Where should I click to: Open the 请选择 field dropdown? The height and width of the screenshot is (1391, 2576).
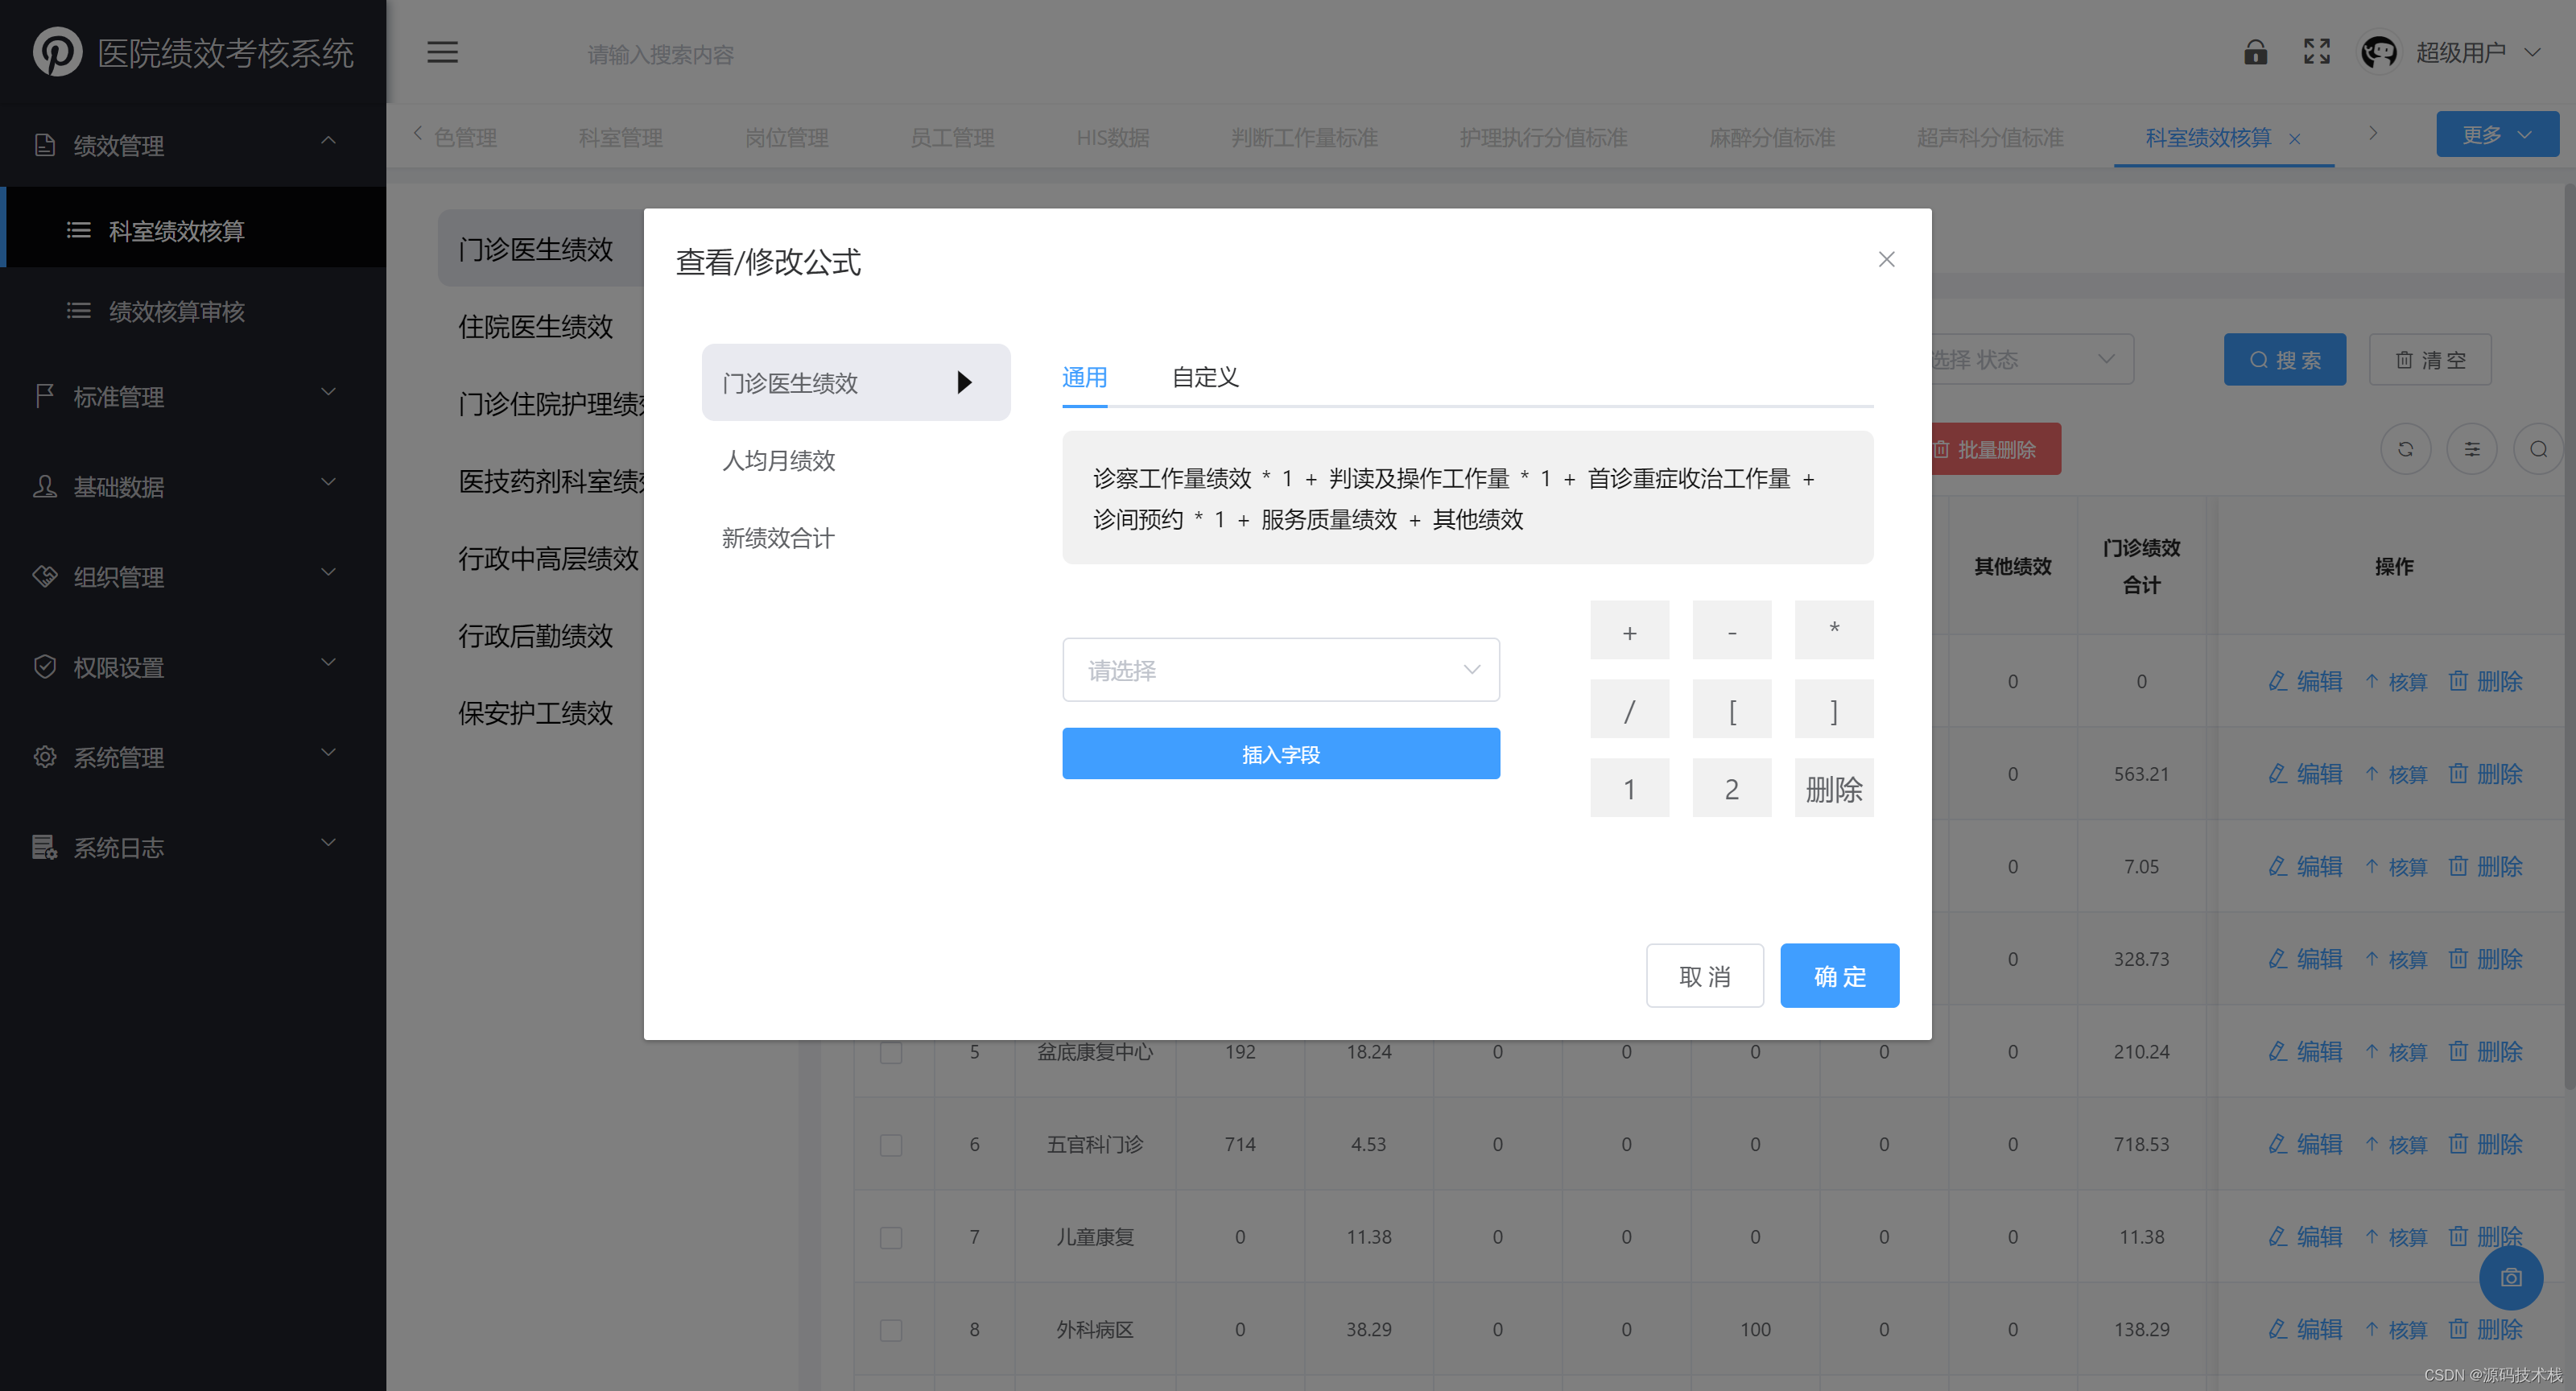pos(1280,670)
